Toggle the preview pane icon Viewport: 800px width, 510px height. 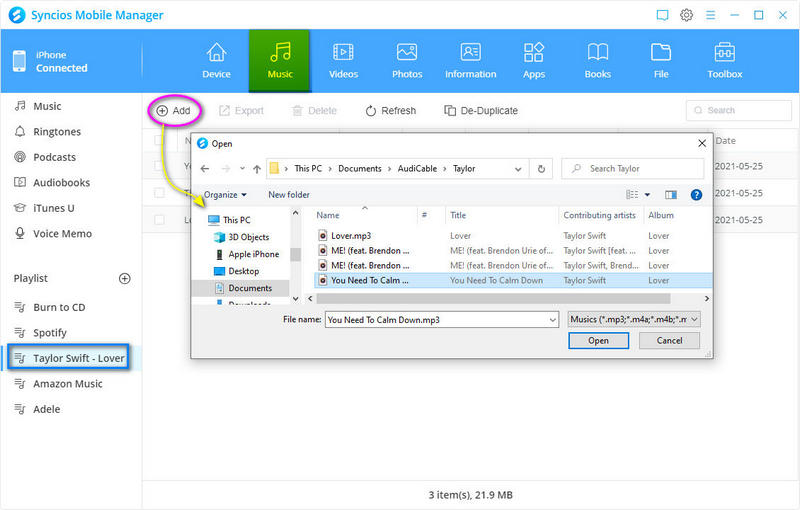671,195
